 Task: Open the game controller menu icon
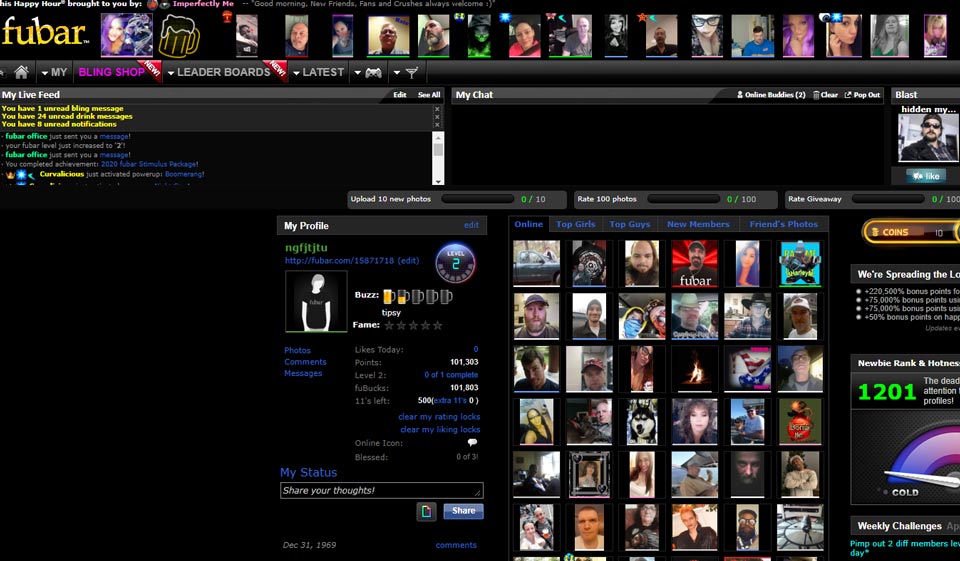click(x=373, y=72)
